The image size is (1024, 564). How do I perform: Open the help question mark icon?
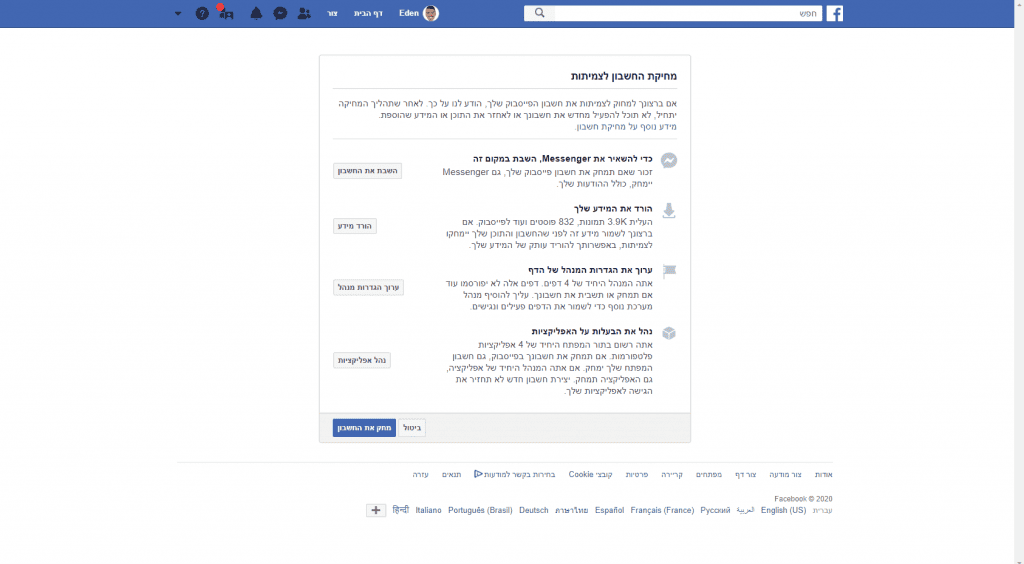click(202, 13)
